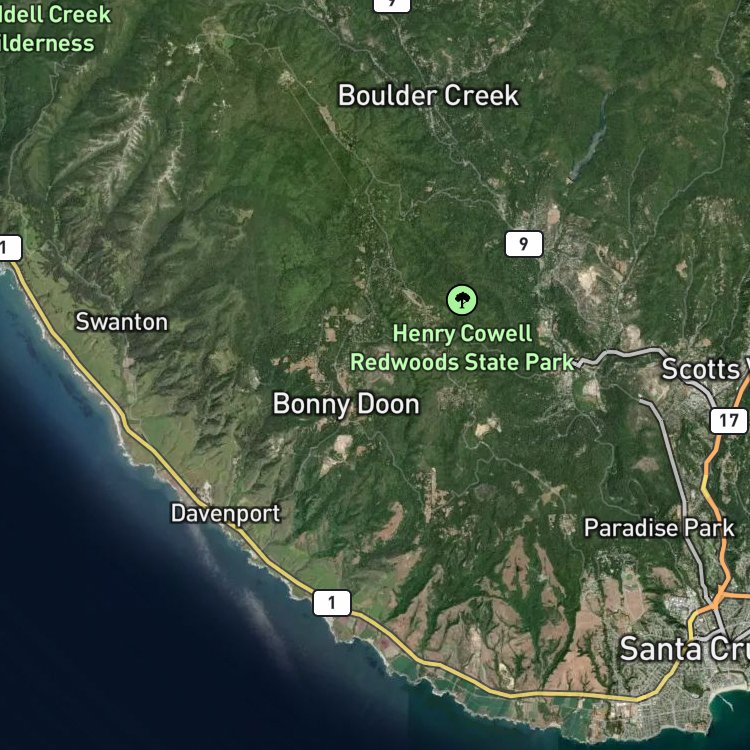Select the Bonny Doon place label
This screenshot has height=750, width=750.
pos(346,404)
